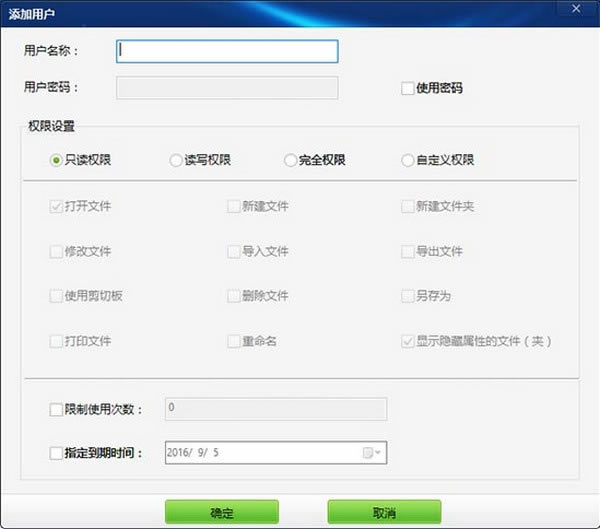Select the 完全权限 radio button

[290, 160]
